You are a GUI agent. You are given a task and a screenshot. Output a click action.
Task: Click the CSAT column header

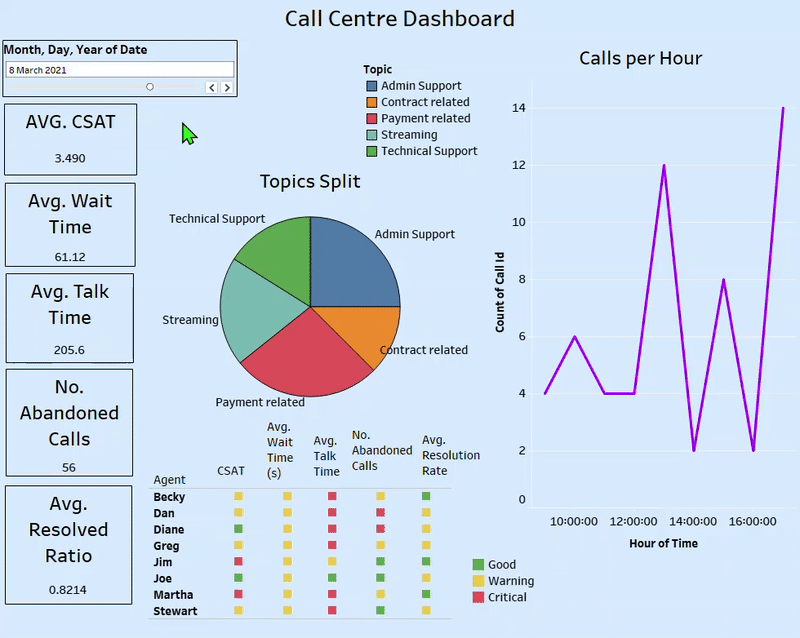click(x=231, y=471)
